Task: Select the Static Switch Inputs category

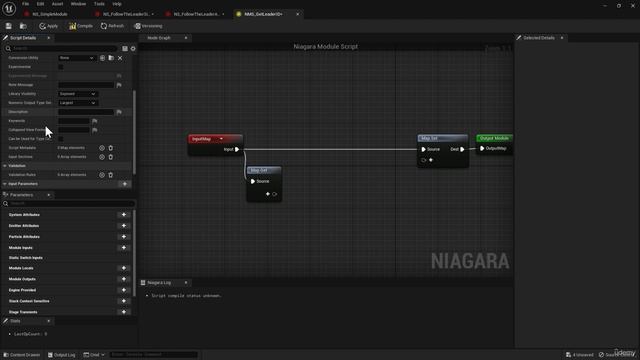Action: 26,258
